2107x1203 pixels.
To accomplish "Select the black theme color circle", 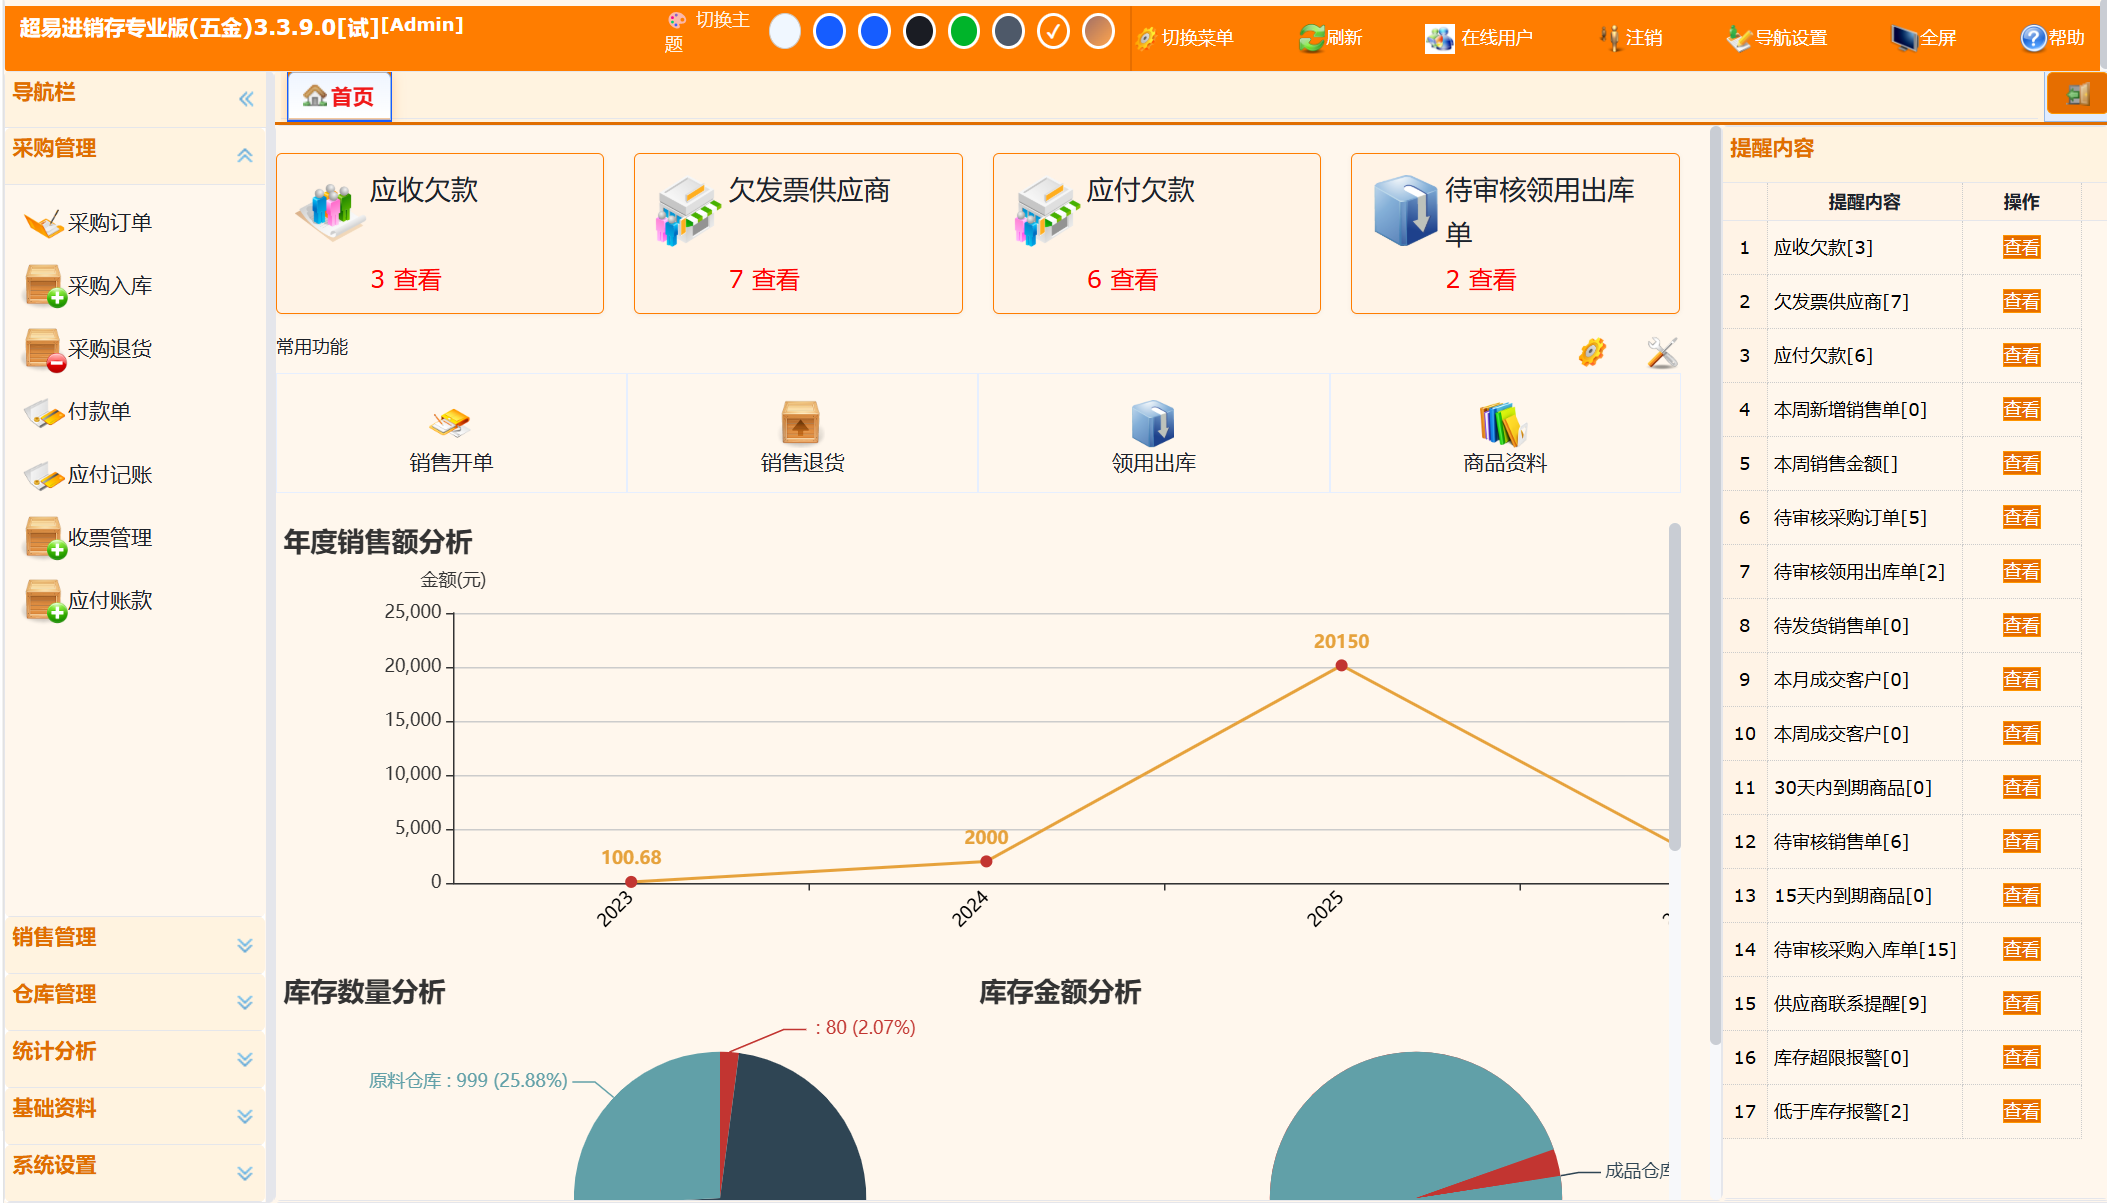I will coord(919,31).
